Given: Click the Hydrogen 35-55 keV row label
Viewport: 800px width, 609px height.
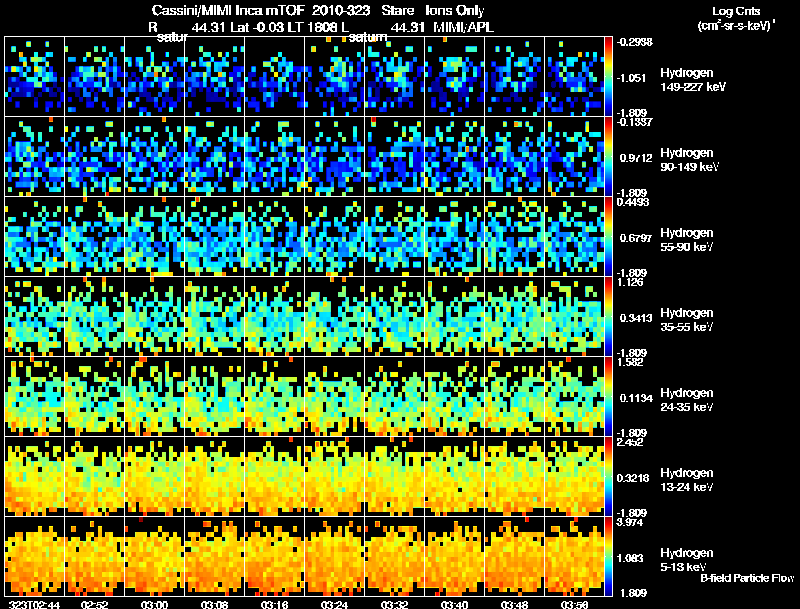Looking at the screenshot, I should [686, 320].
